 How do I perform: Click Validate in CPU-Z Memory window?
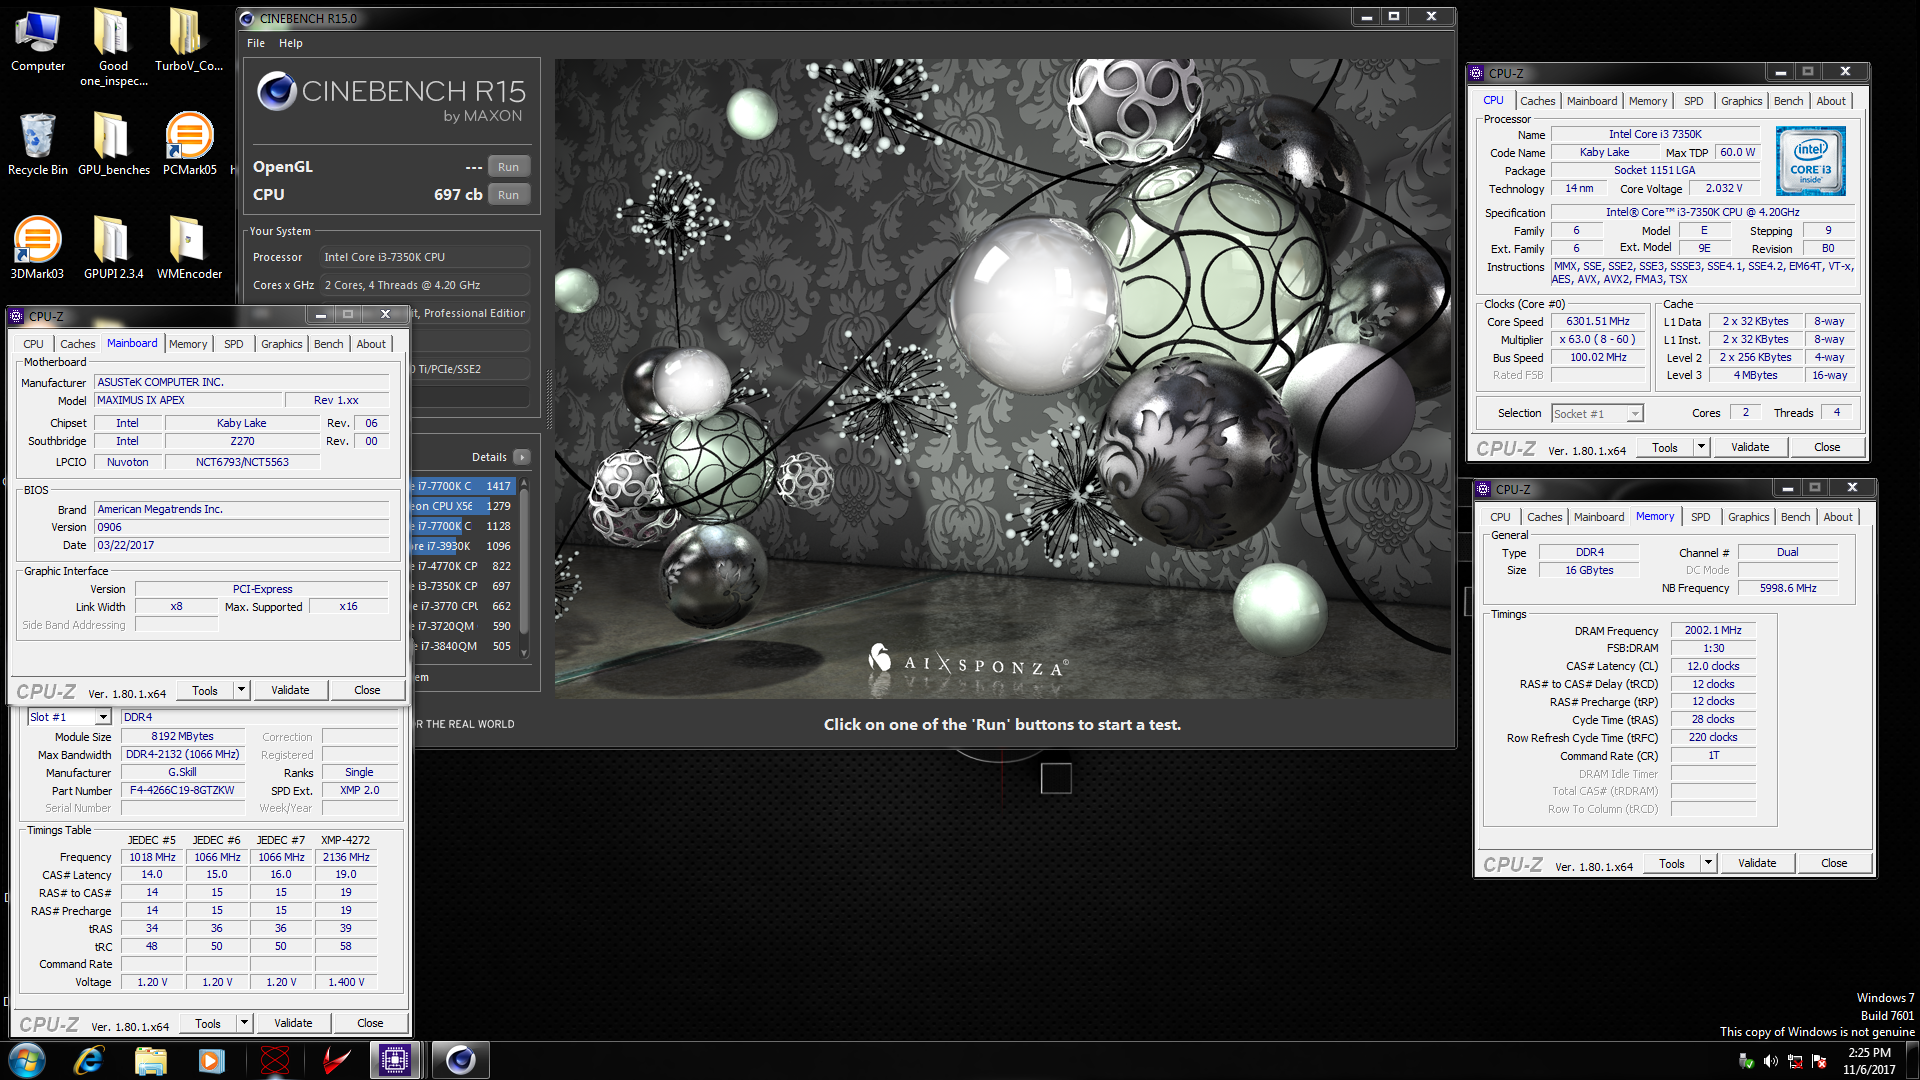[1756, 863]
